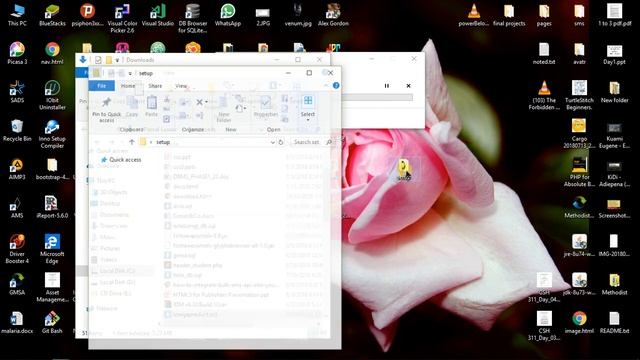Pause the file copy progress dialog
Screen dimensions: 640x360
pyautogui.click(x=387, y=86)
